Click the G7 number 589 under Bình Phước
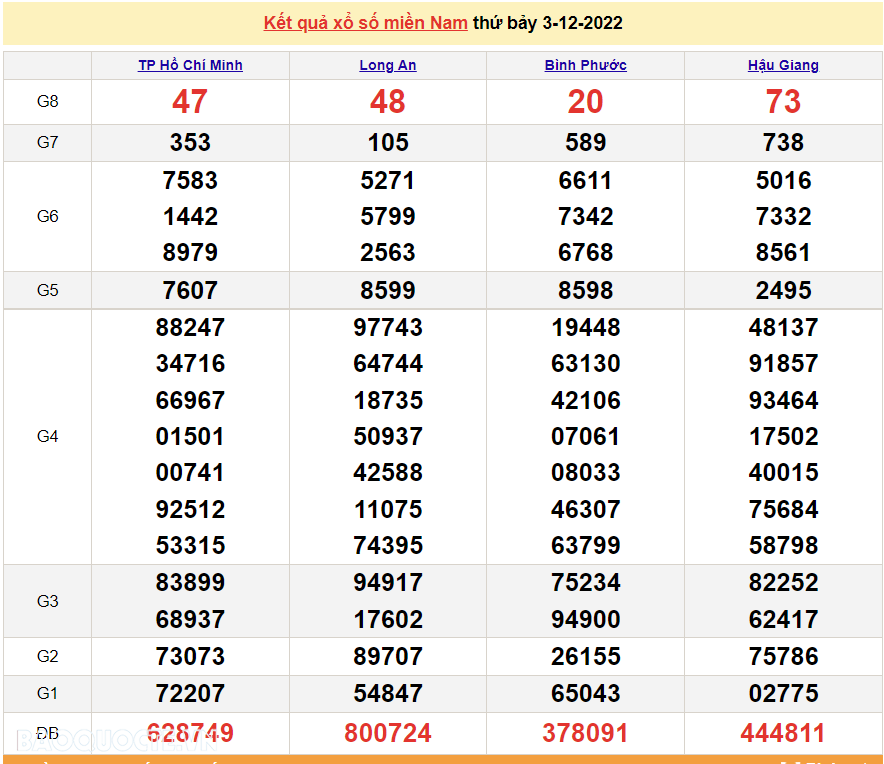This screenshot has height=764, width=884. coord(585,142)
